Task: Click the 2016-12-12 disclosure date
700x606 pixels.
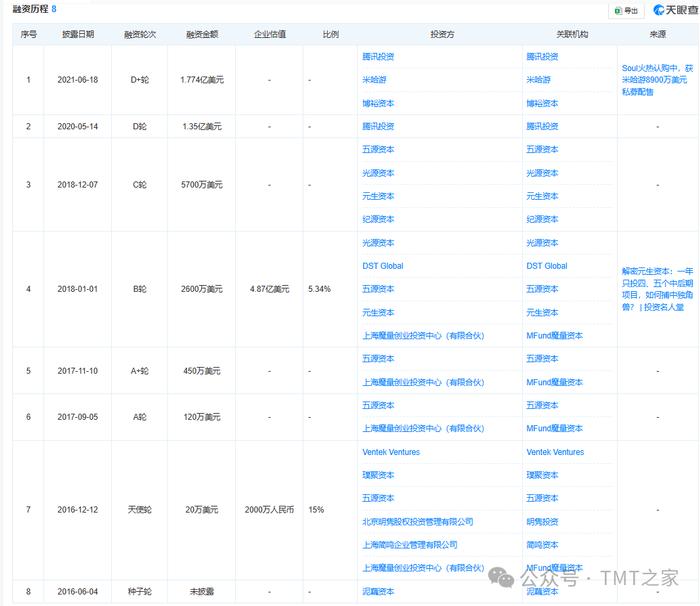Action: click(78, 510)
